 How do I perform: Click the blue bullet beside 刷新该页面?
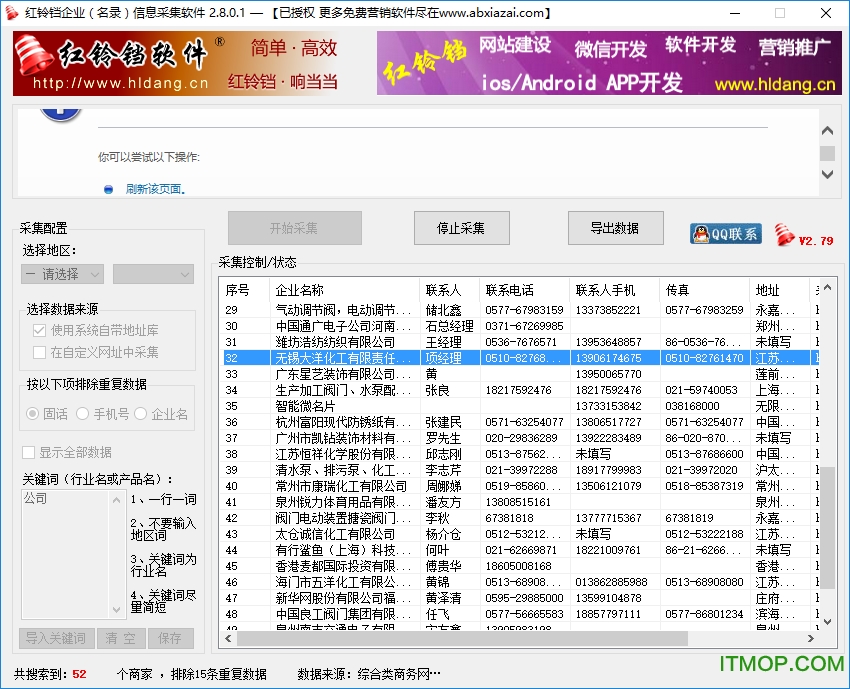pos(108,189)
